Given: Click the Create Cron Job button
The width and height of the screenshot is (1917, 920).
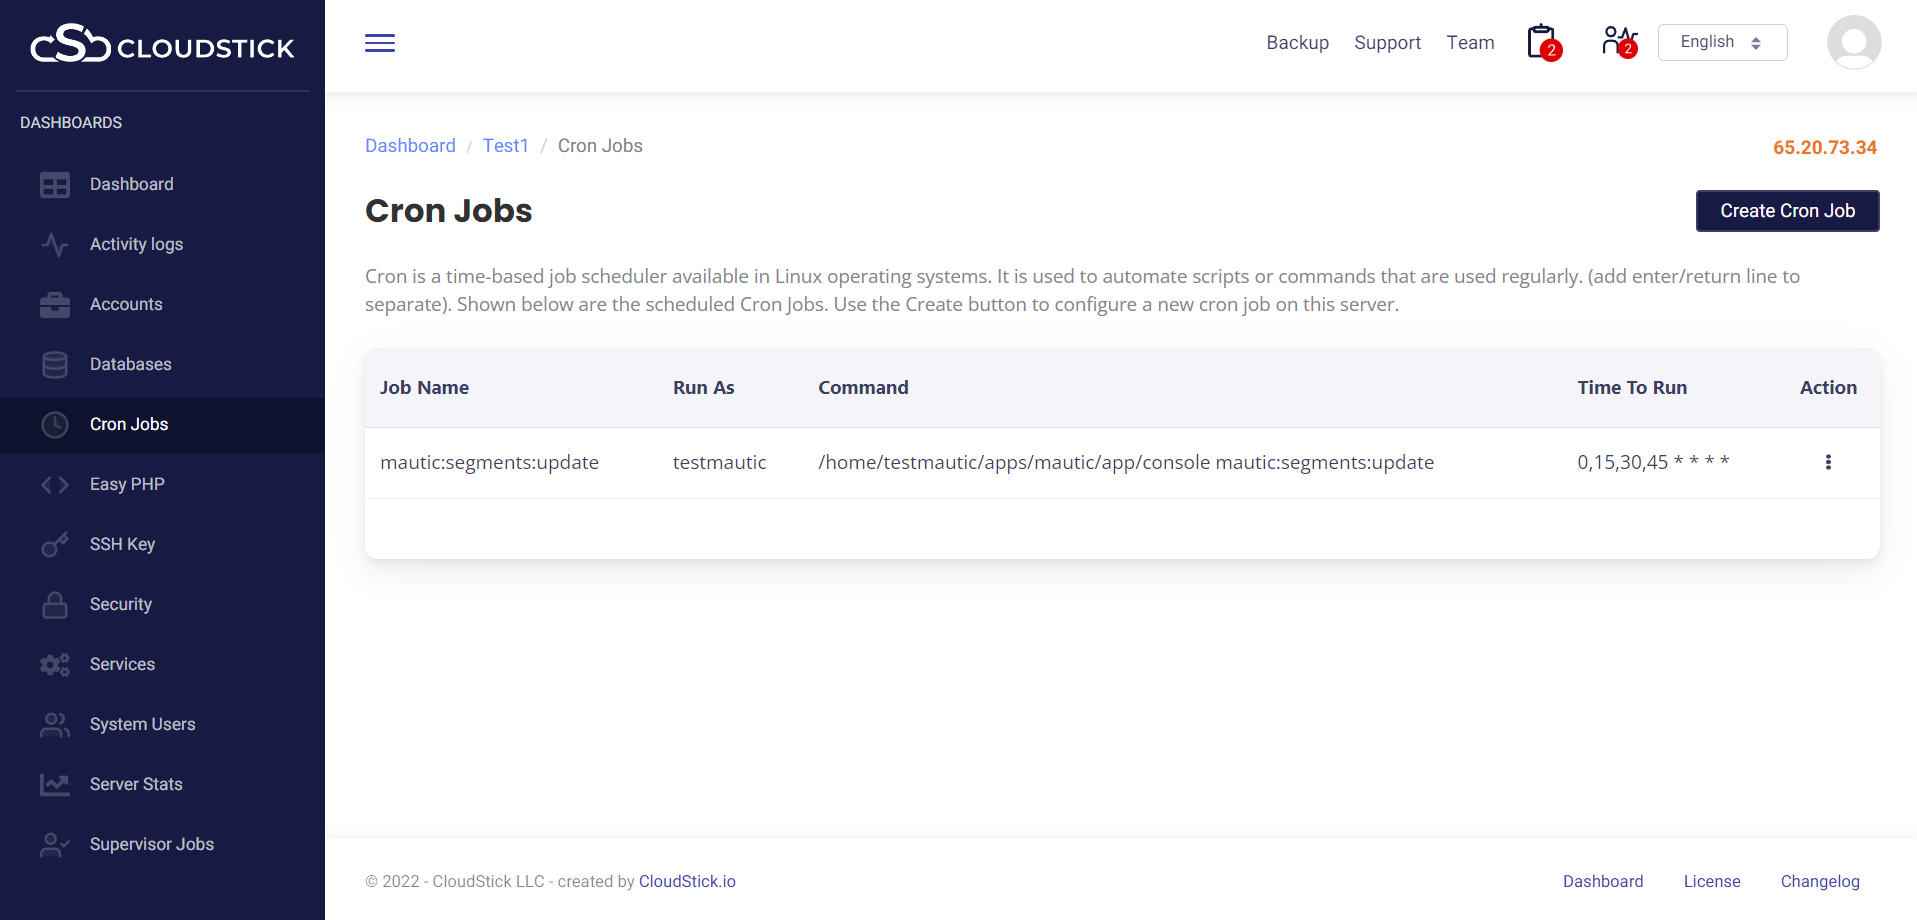Looking at the screenshot, I should coord(1786,211).
